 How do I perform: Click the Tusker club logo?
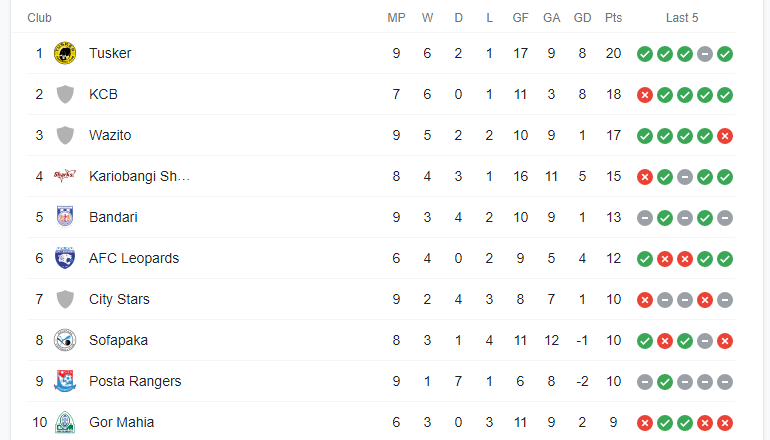coord(65,53)
